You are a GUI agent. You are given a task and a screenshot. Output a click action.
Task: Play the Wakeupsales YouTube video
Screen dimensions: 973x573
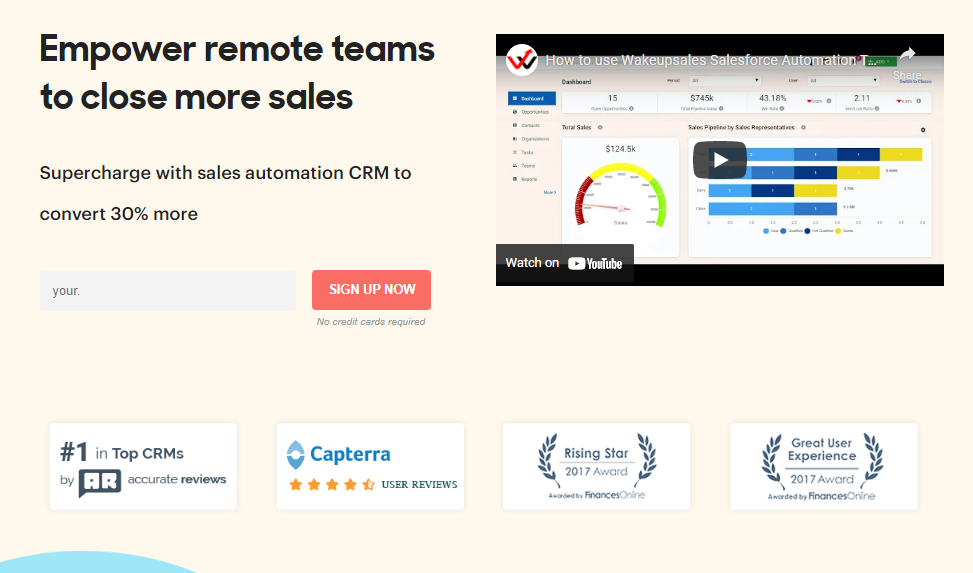click(x=720, y=160)
